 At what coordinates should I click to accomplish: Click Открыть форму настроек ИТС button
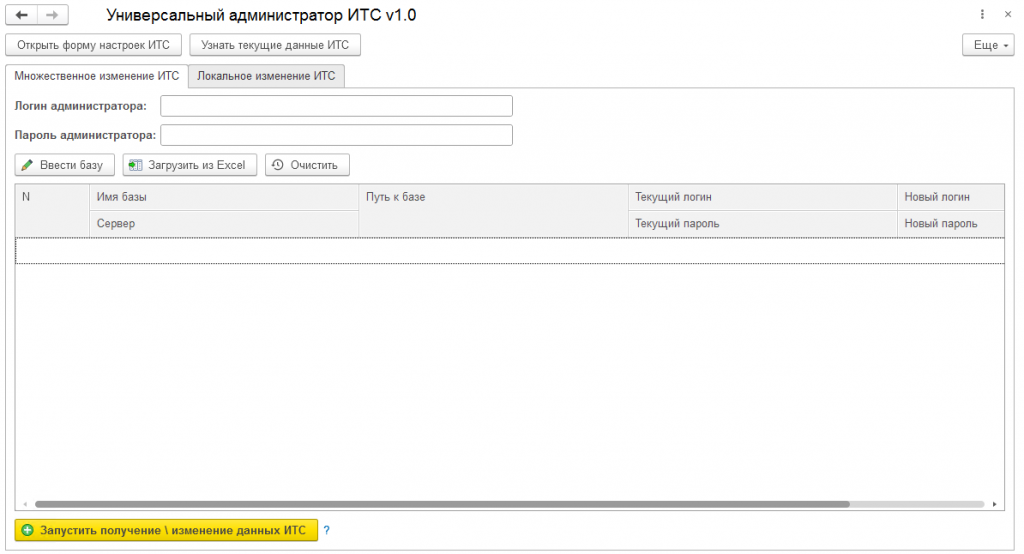pos(93,45)
